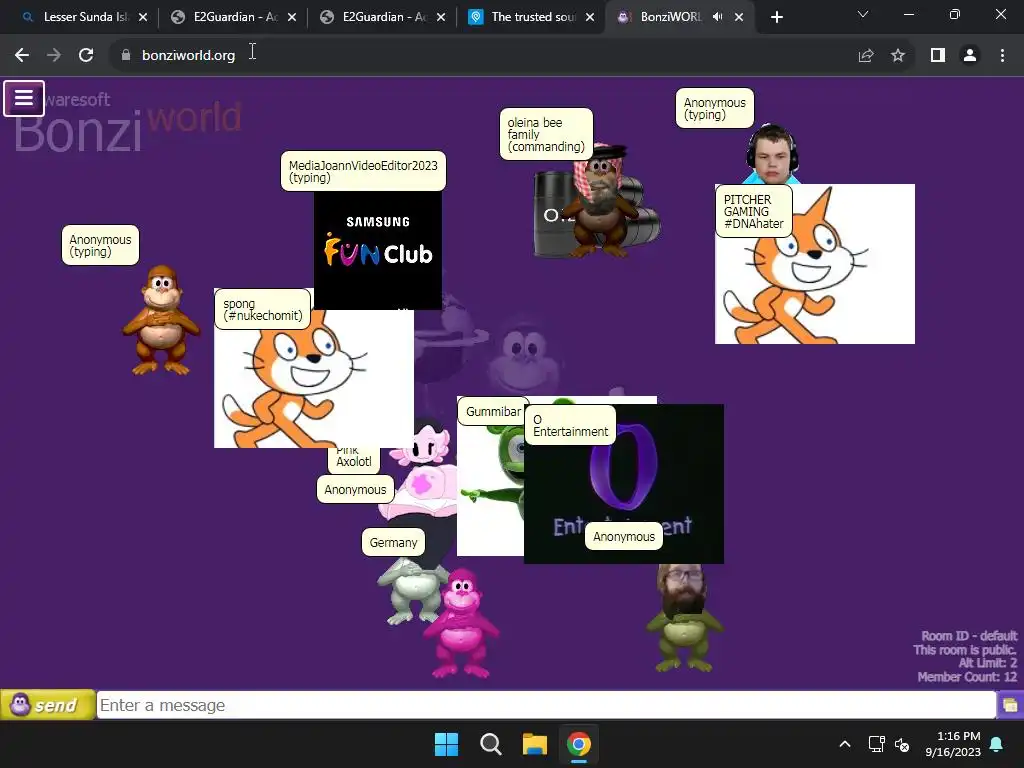Click the Samsung Fun Club image

tap(377, 249)
